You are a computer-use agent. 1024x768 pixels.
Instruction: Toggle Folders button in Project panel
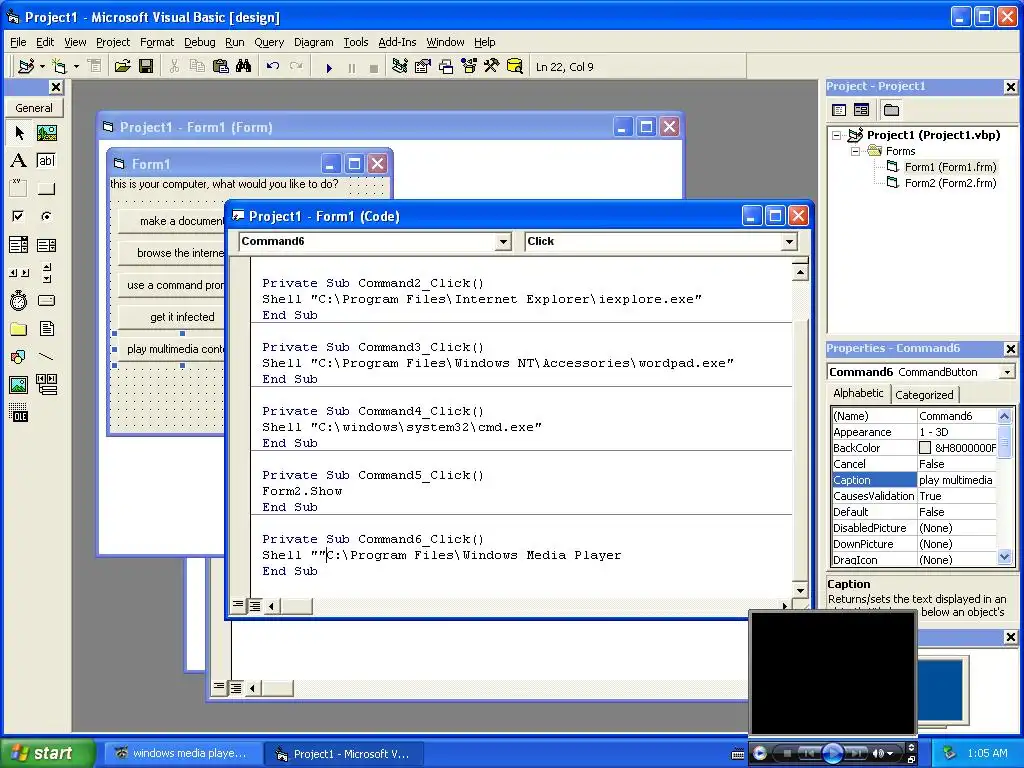tap(891, 110)
